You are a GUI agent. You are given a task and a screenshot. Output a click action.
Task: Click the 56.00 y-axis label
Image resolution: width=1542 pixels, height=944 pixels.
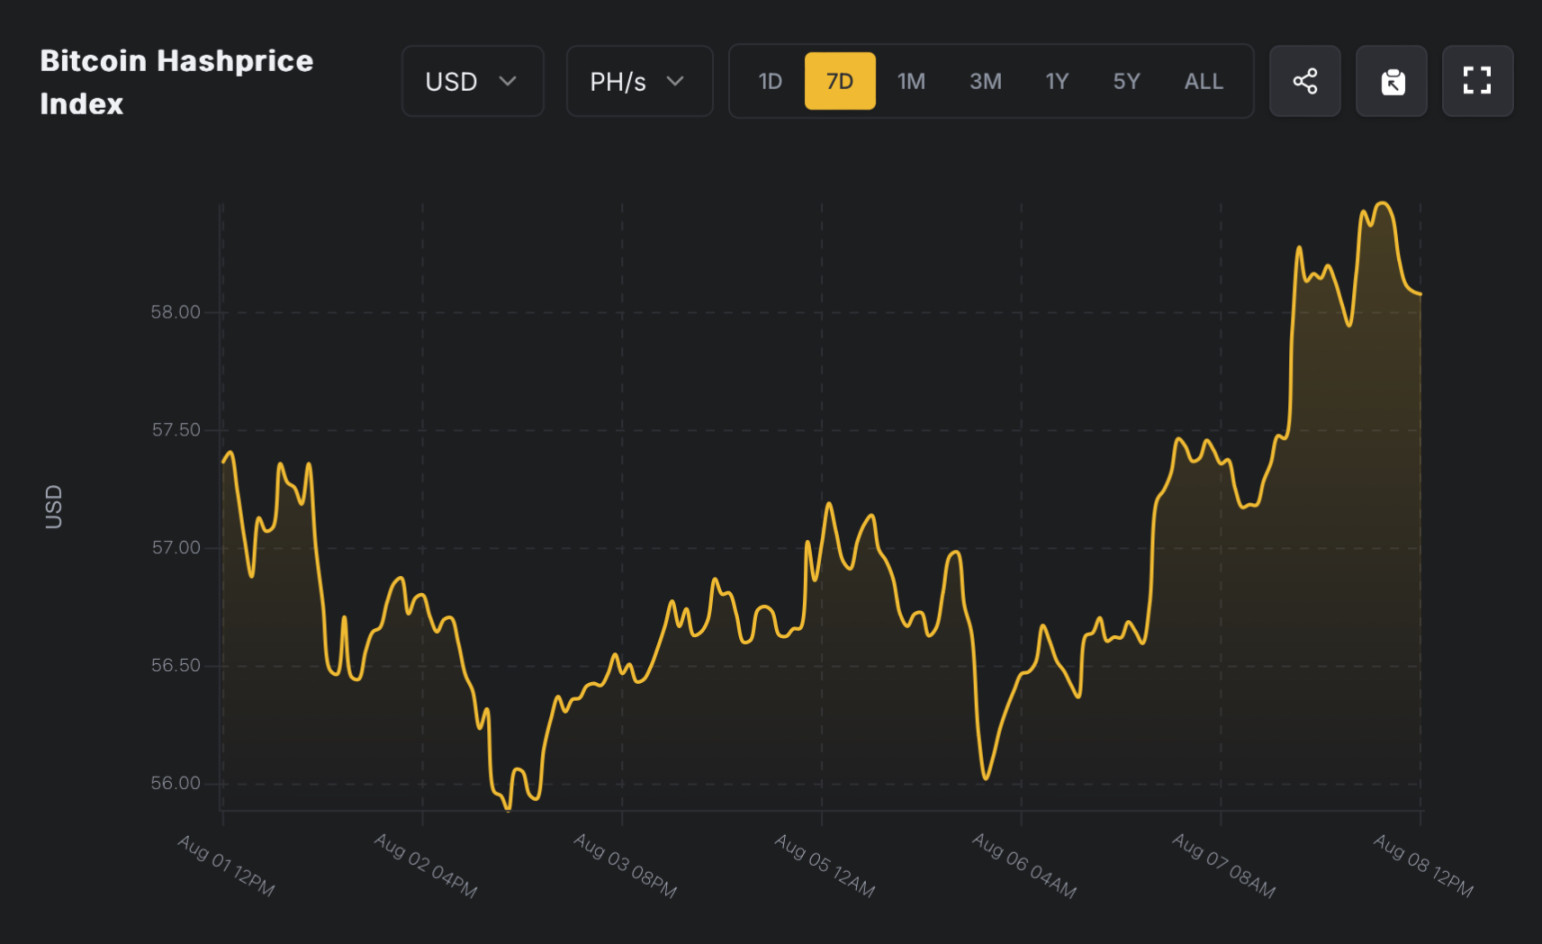176,783
